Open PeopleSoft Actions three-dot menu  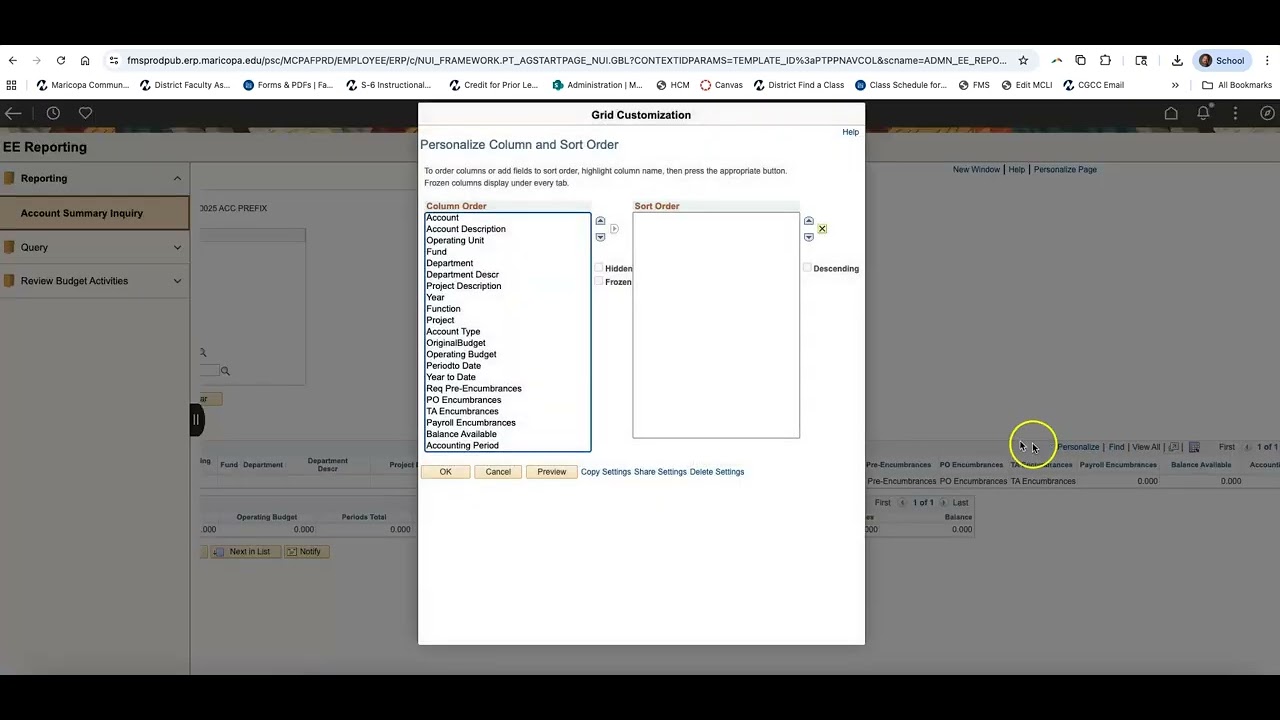(x=1235, y=113)
